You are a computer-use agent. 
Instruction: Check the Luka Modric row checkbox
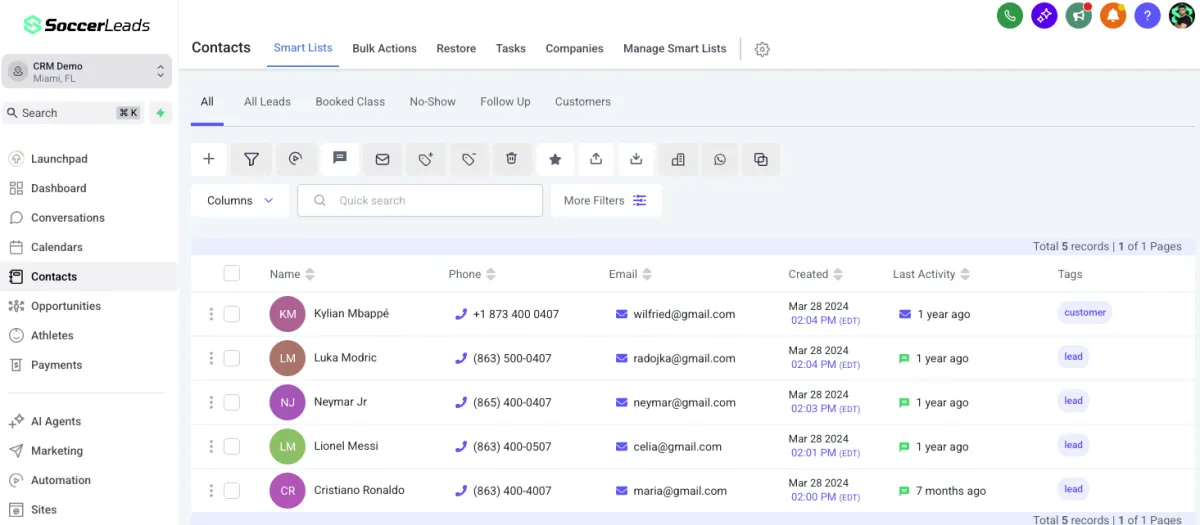point(232,358)
